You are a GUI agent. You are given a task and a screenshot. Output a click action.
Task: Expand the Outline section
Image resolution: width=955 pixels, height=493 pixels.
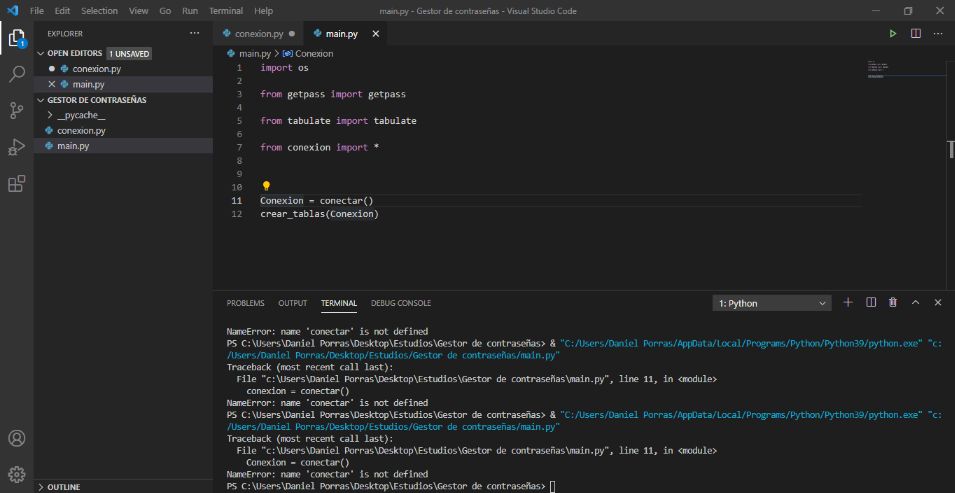[x=63, y=487]
